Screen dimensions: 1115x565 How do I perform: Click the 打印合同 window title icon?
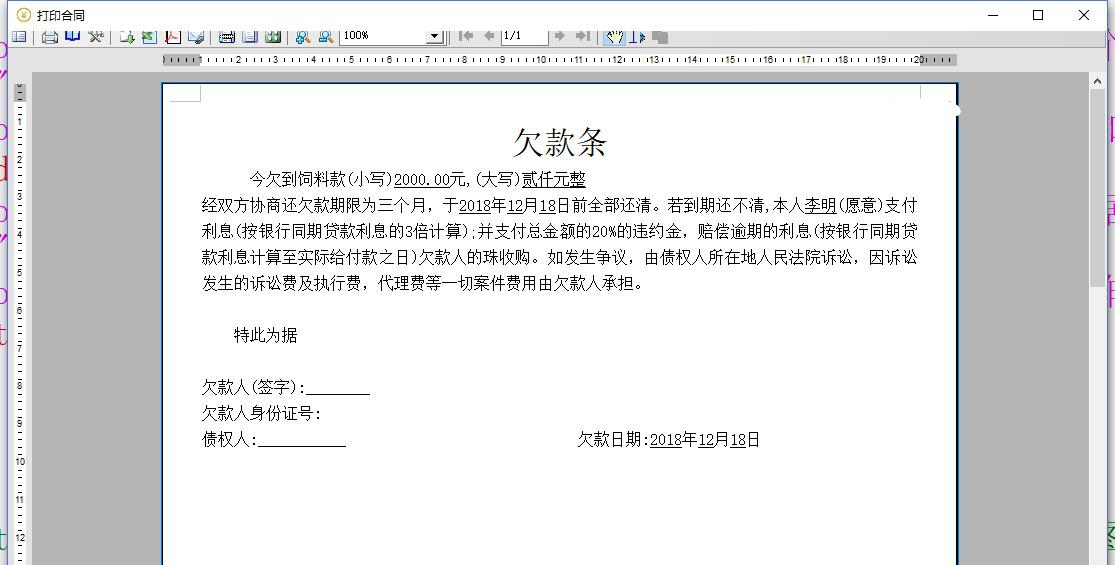23,15
